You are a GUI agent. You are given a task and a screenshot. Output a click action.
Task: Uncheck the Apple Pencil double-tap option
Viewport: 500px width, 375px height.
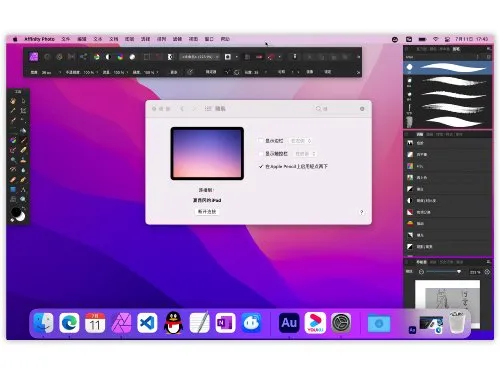pyautogui.click(x=261, y=166)
